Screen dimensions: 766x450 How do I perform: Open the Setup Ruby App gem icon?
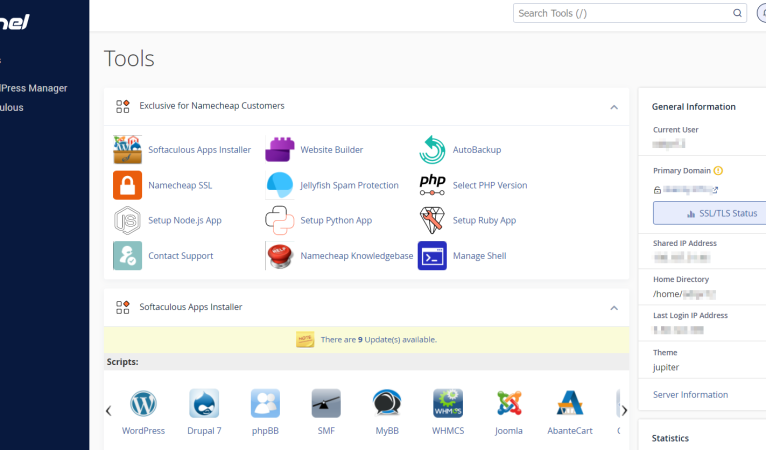coord(432,220)
